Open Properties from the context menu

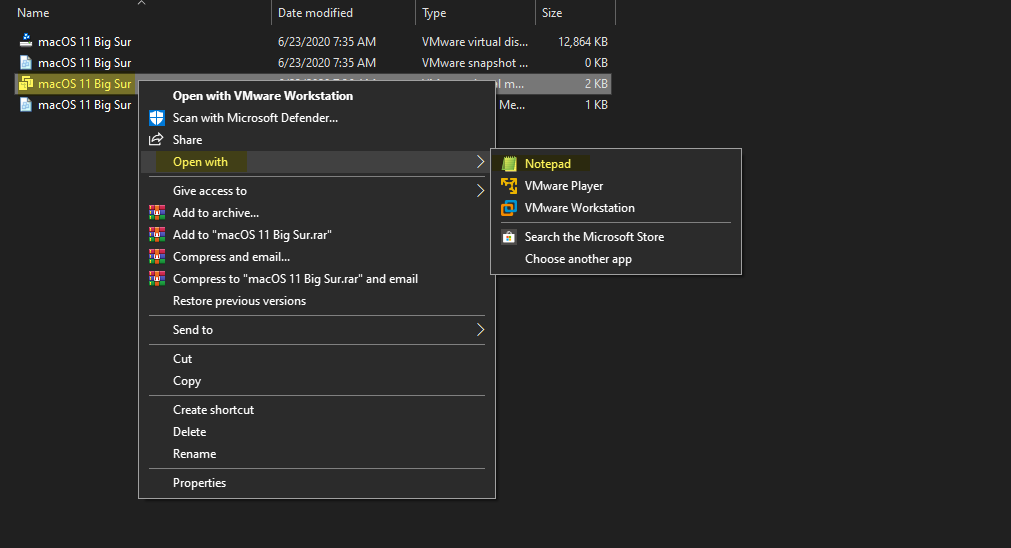pos(199,483)
